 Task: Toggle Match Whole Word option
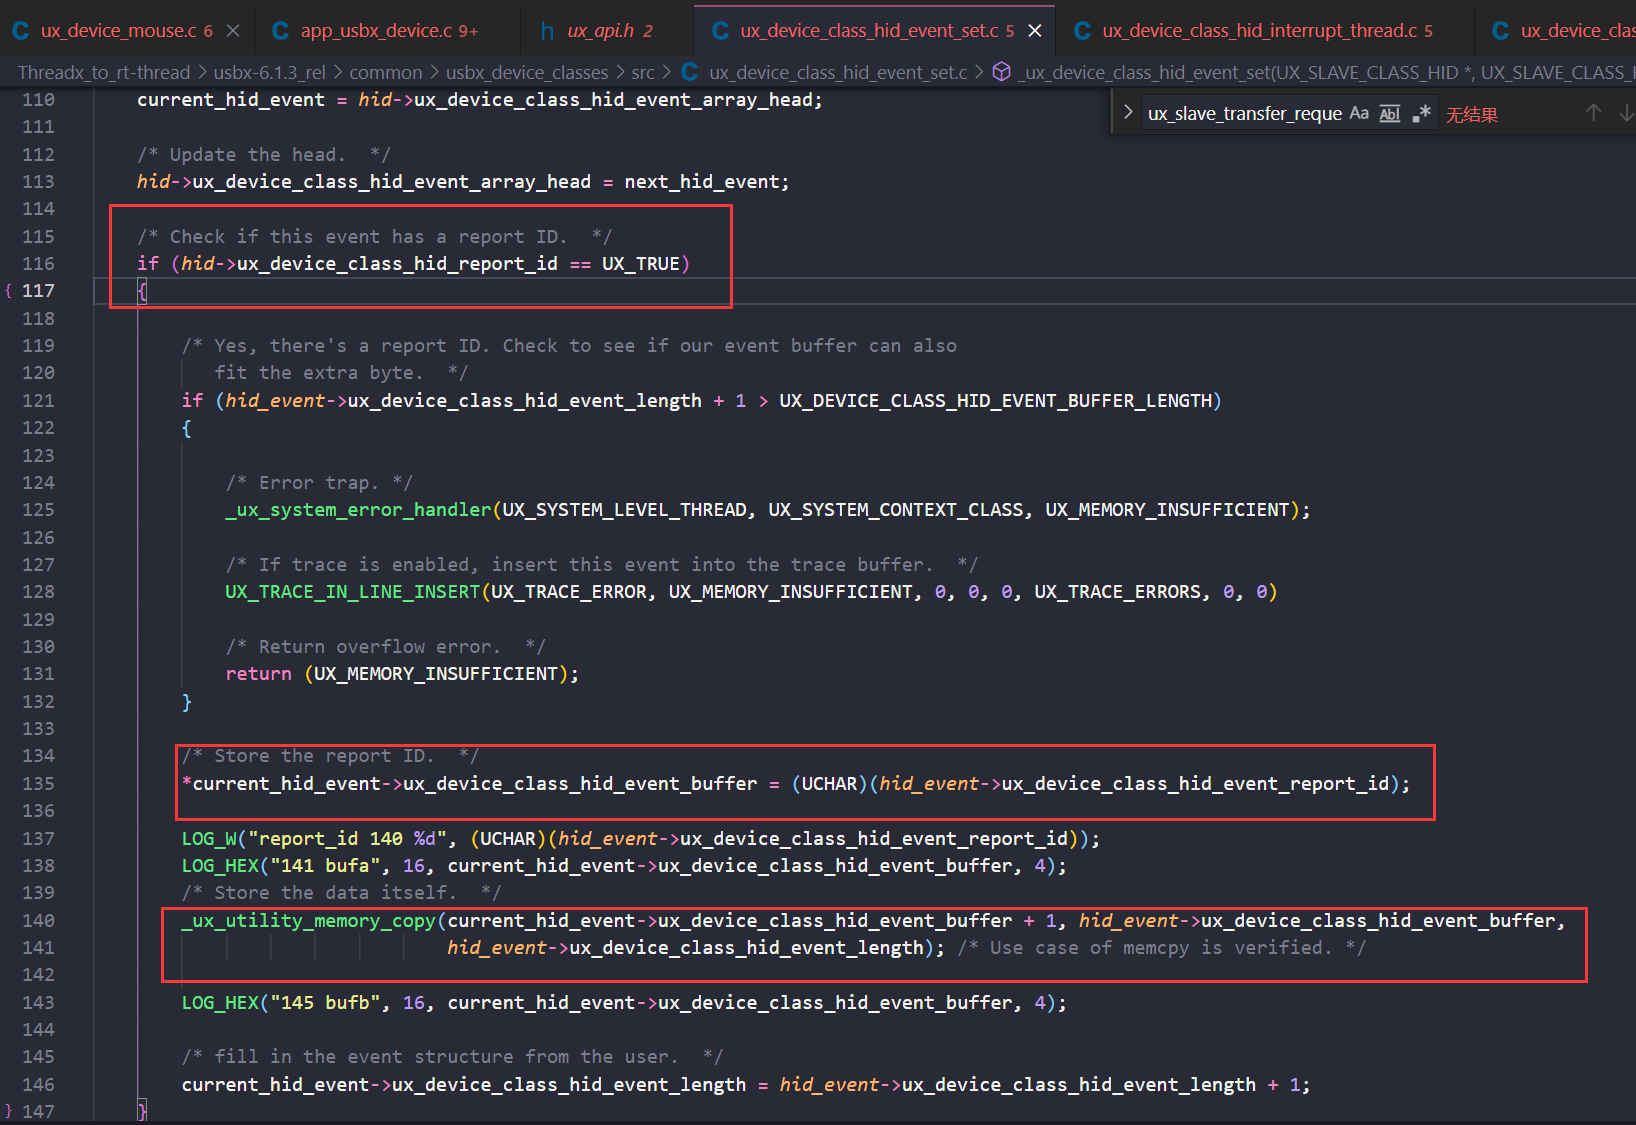point(1390,113)
